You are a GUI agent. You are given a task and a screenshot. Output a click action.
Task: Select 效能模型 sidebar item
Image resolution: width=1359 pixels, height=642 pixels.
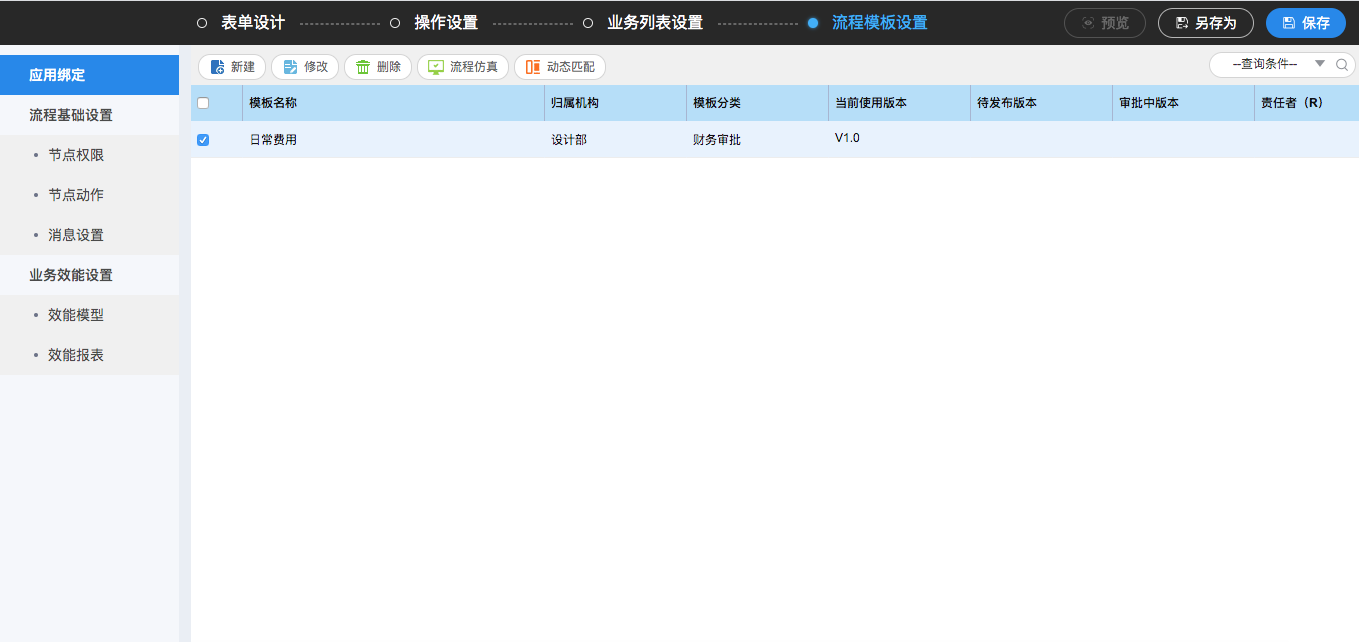pos(89,315)
